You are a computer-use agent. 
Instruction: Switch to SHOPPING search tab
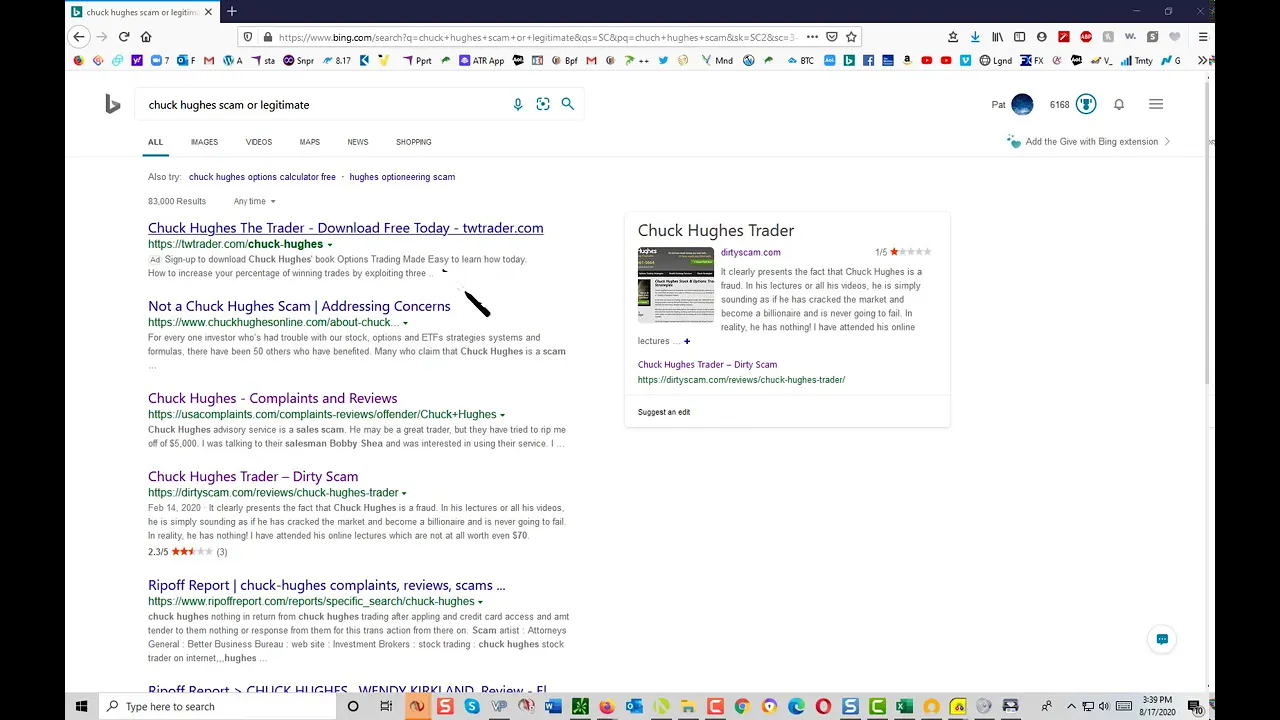414,142
